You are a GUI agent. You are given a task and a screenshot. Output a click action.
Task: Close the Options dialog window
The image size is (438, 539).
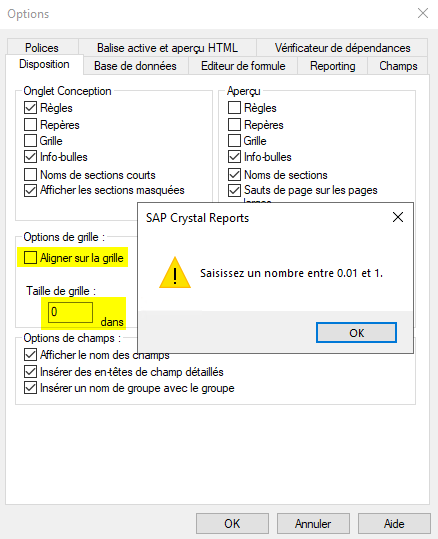point(423,13)
